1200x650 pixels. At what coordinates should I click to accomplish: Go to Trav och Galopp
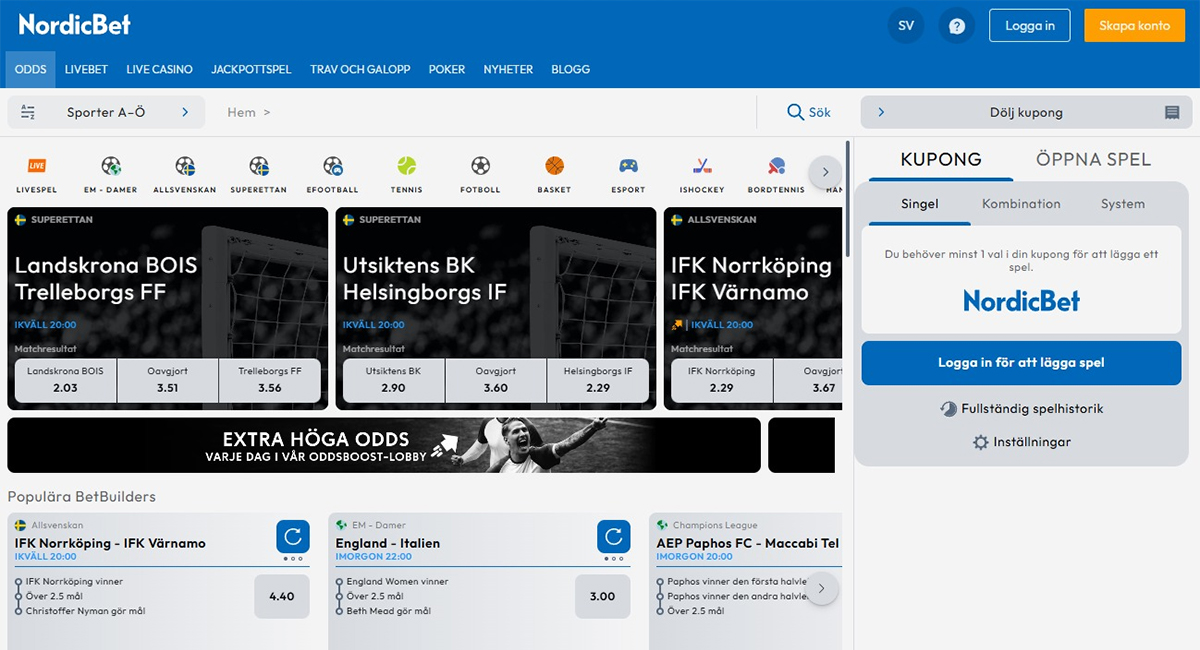pos(360,70)
